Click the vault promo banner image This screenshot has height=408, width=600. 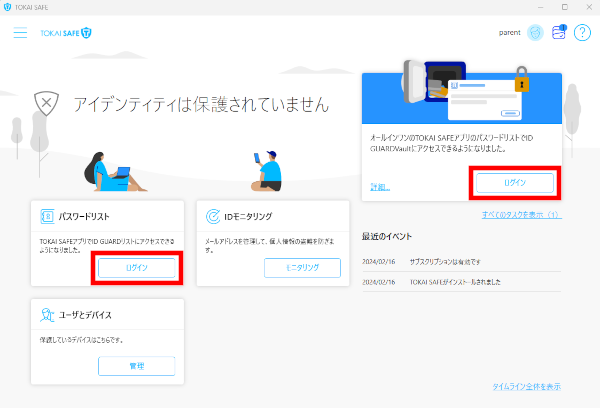(462, 92)
